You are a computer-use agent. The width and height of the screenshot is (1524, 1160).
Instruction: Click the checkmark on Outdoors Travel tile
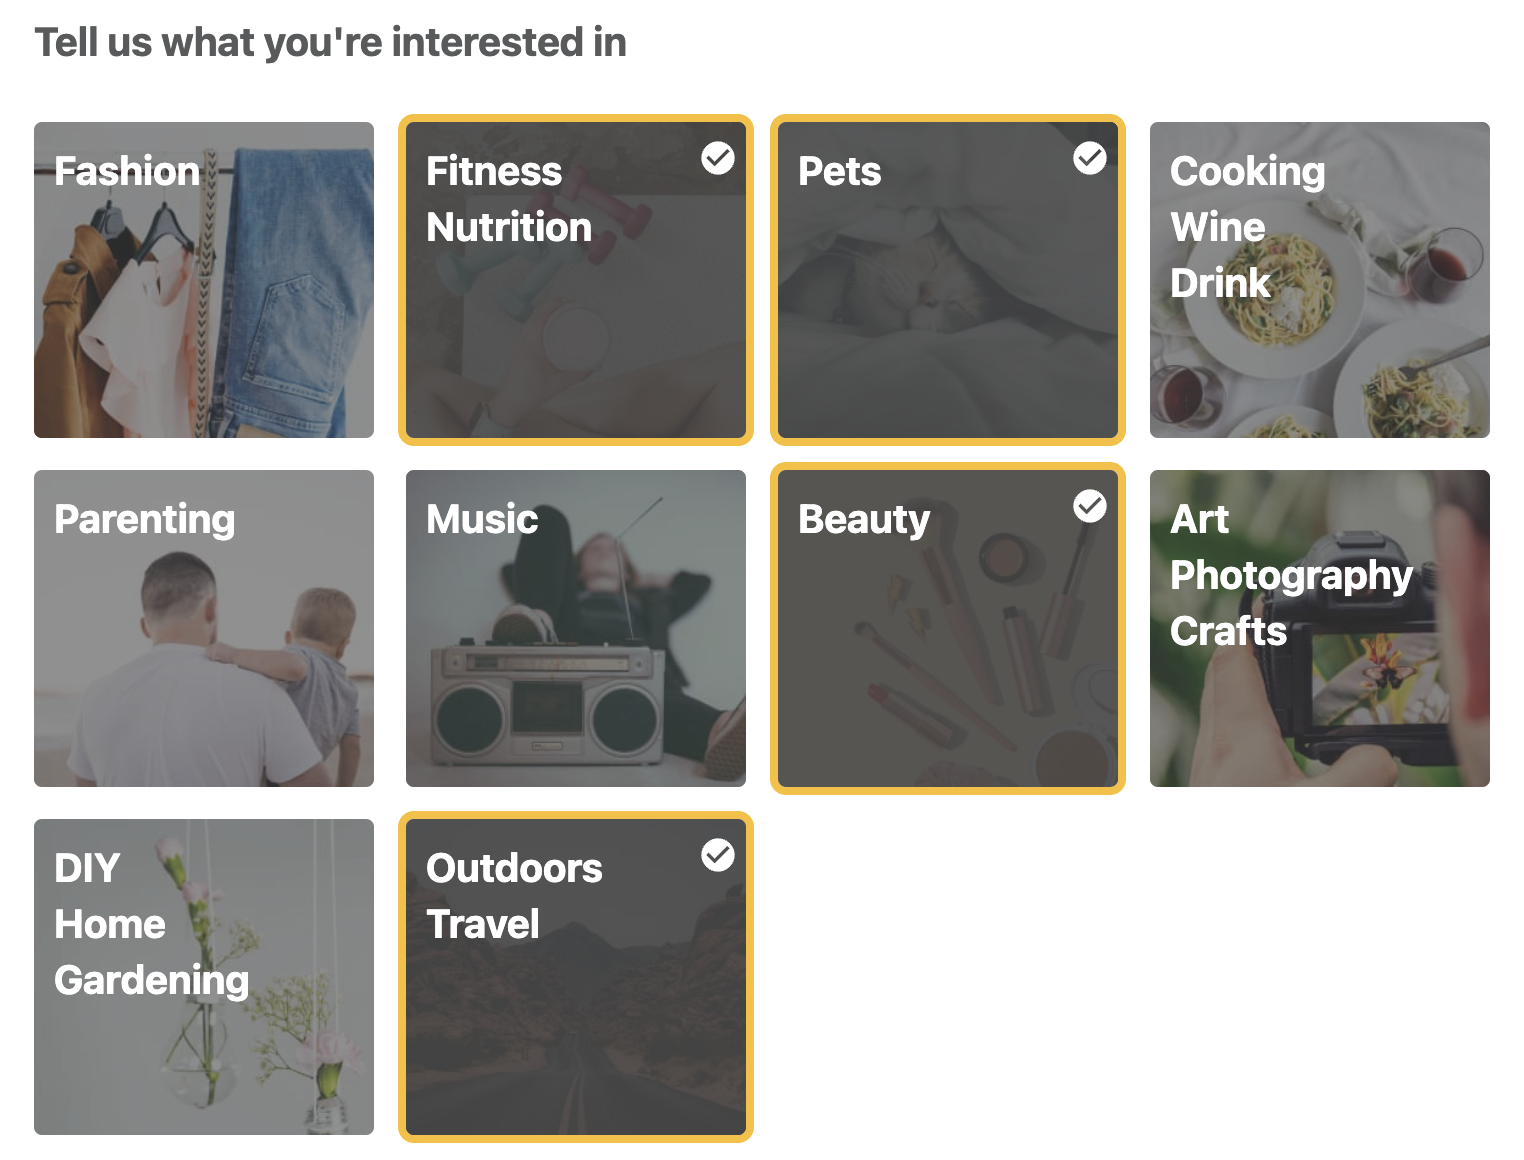click(718, 855)
